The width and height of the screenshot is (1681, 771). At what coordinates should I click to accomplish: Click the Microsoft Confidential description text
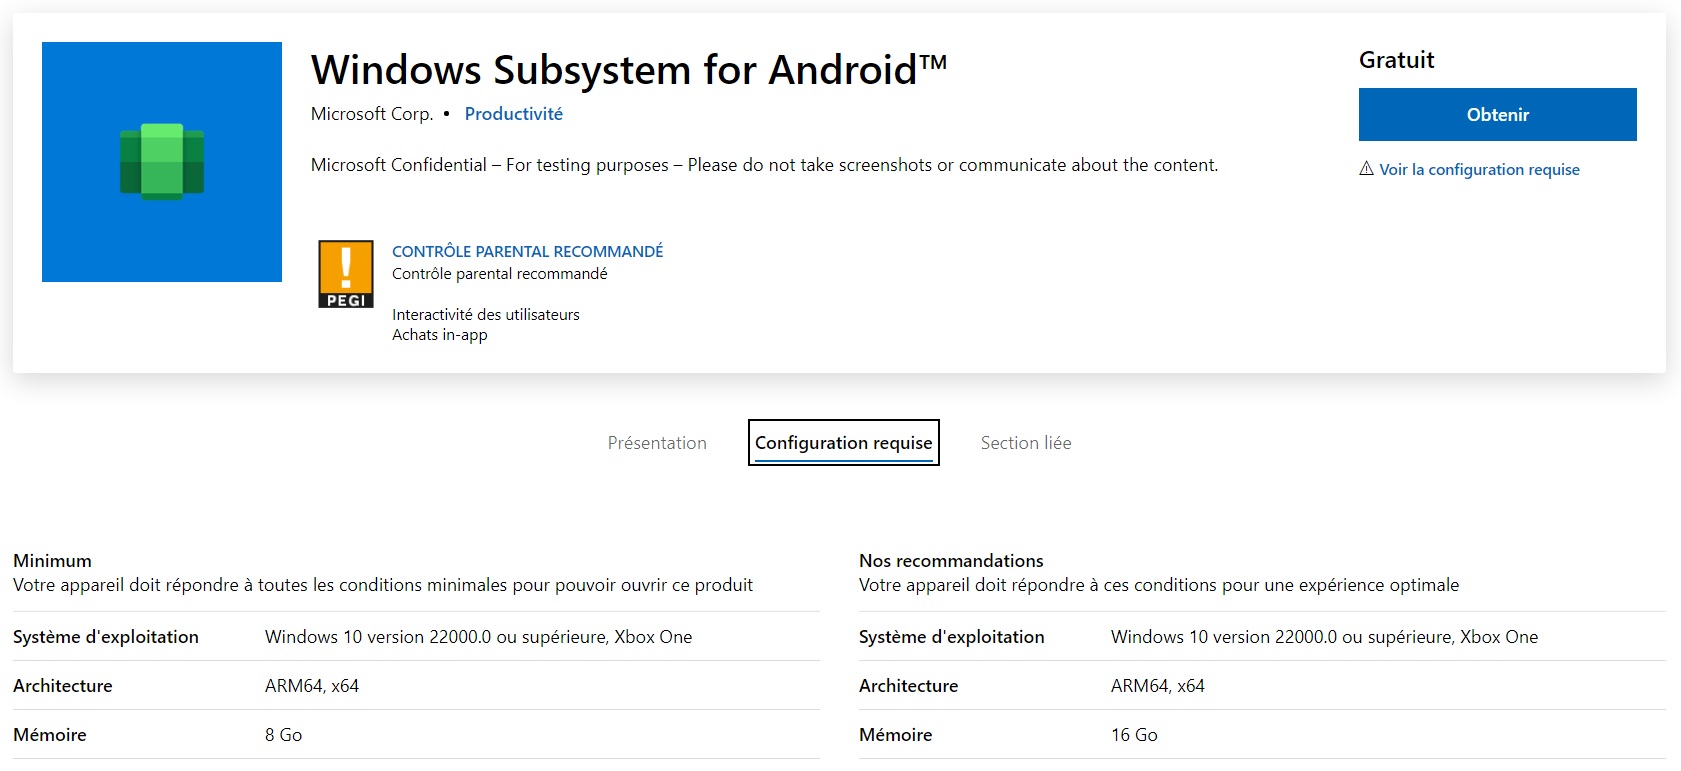click(764, 165)
